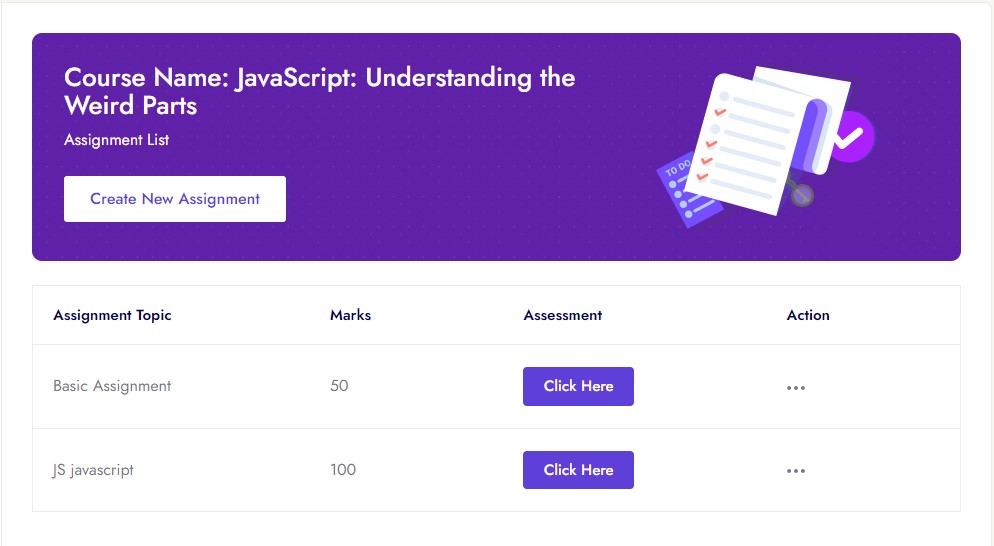Click the top red checkmark on the checklist

tap(720, 112)
